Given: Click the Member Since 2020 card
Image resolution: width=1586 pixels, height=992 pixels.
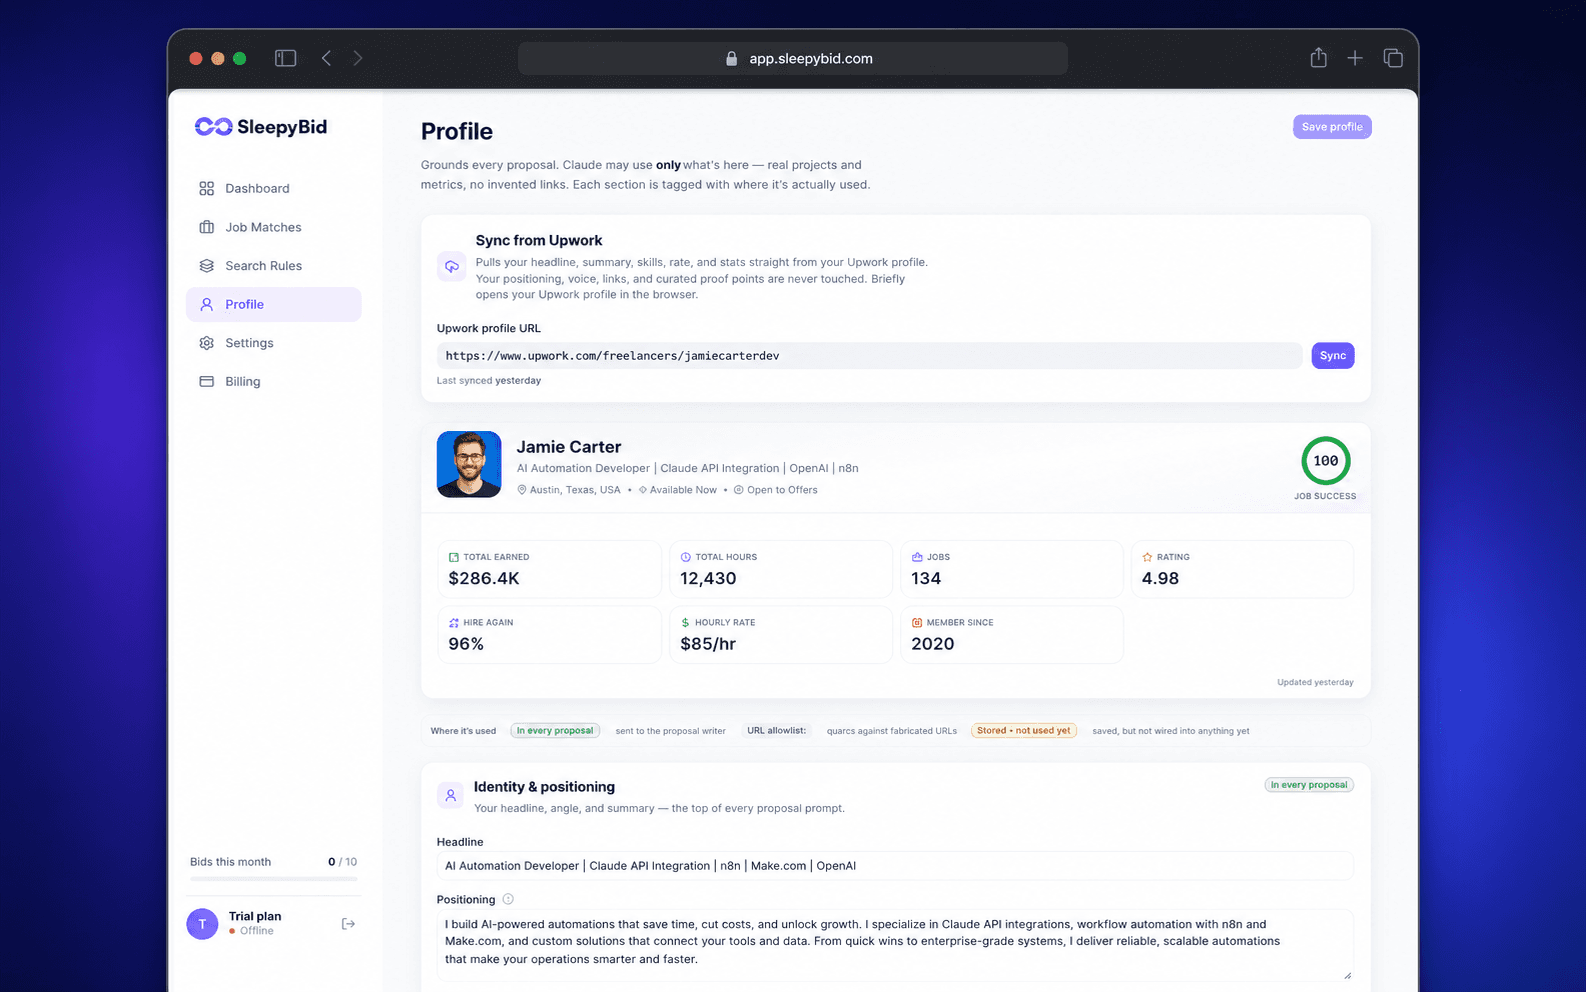Looking at the screenshot, I should [x=1011, y=634].
